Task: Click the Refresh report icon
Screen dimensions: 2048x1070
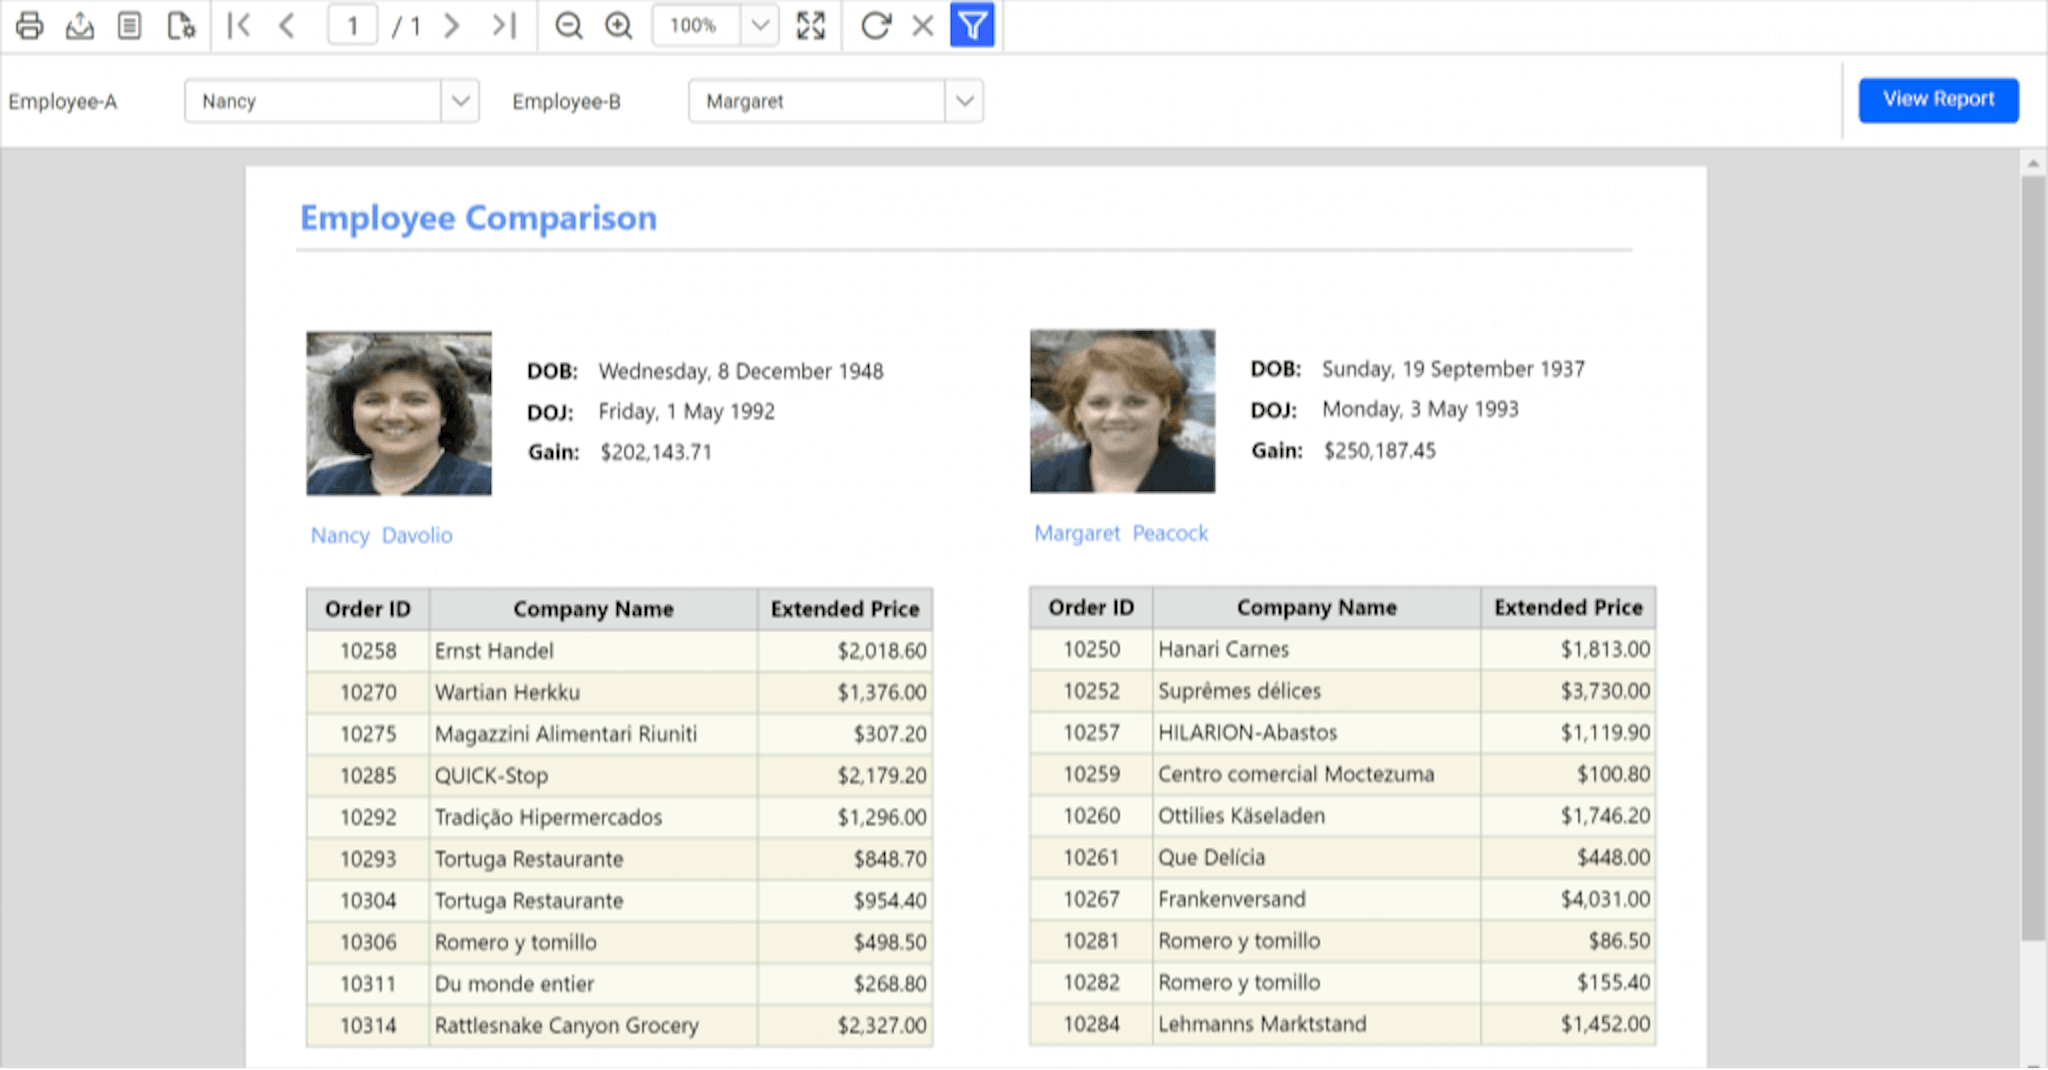Action: [875, 26]
